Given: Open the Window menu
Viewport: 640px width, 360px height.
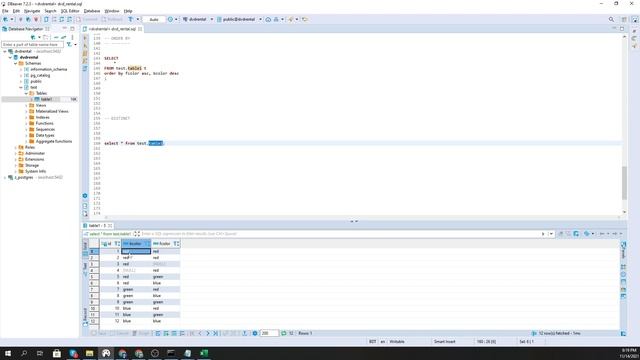Looking at the screenshot, I should (112, 11).
